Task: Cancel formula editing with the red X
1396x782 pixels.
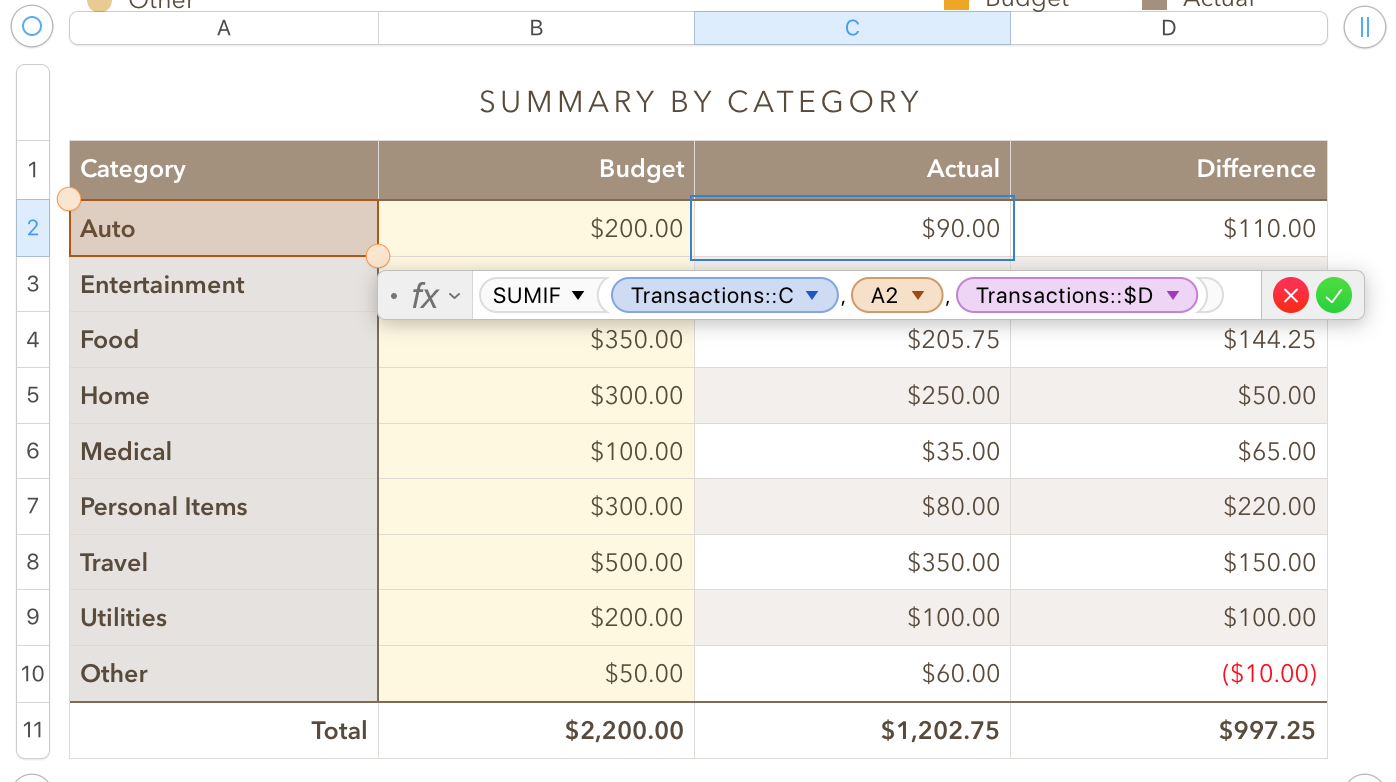Action: click(1291, 295)
